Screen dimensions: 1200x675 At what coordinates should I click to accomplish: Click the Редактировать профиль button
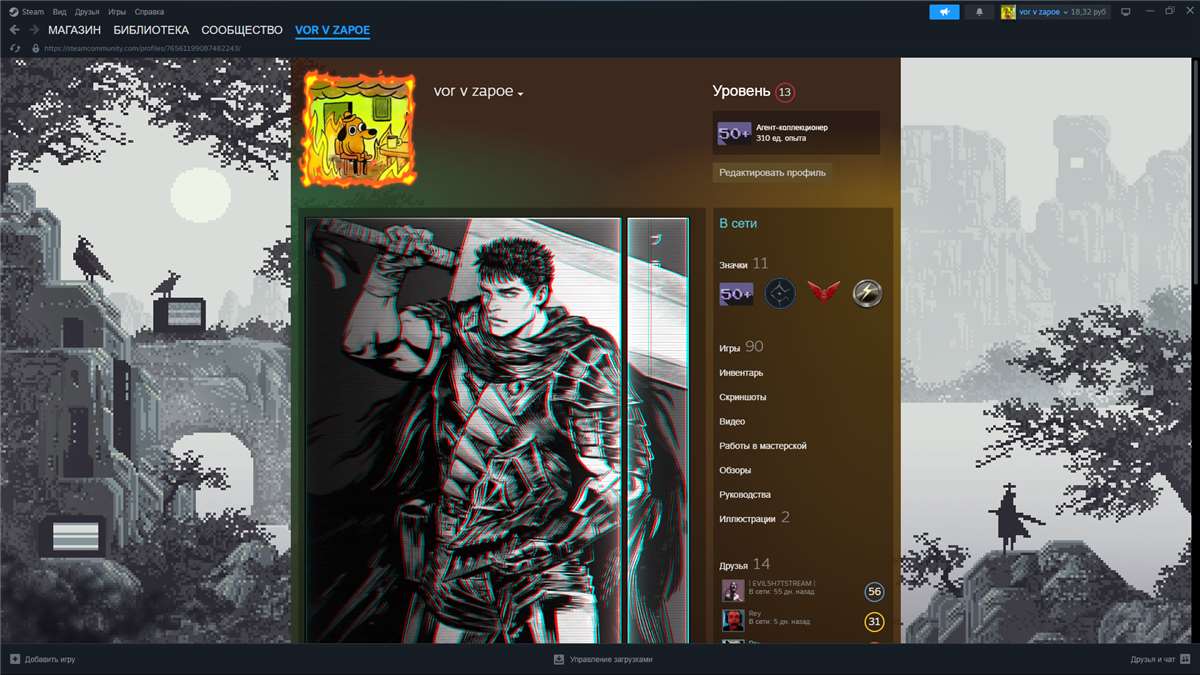pos(772,172)
